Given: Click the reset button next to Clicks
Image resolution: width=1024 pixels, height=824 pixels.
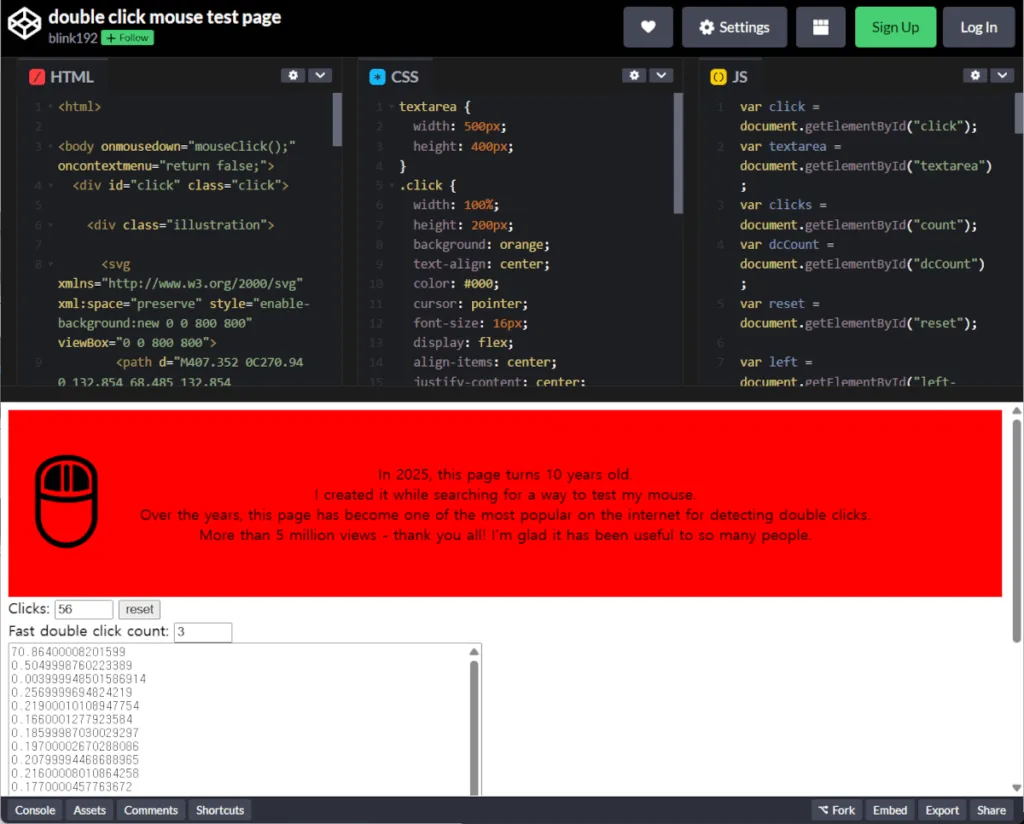Looking at the screenshot, I should (139, 609).
